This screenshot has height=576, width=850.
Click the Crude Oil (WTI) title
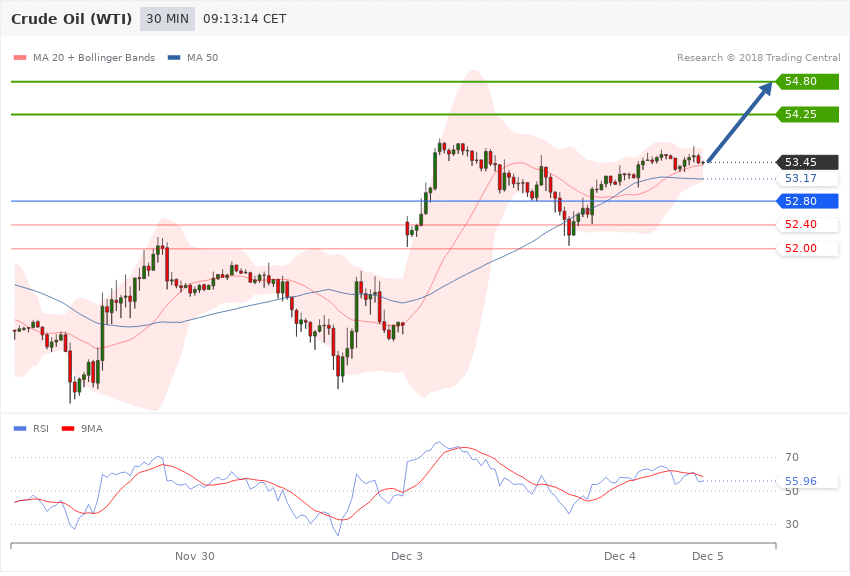pyautogui.click(x=72, y=19)
